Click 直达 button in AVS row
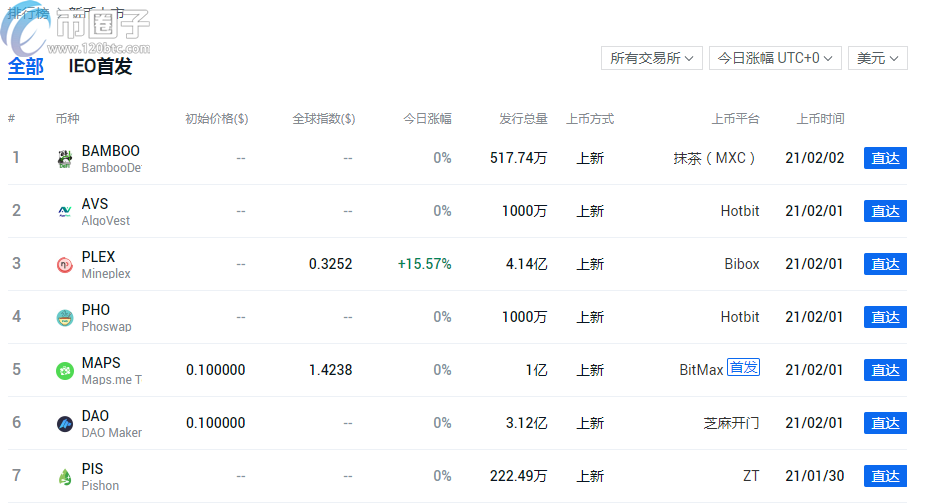The width and height of the screenshot is (931, 503). [885, 211]
